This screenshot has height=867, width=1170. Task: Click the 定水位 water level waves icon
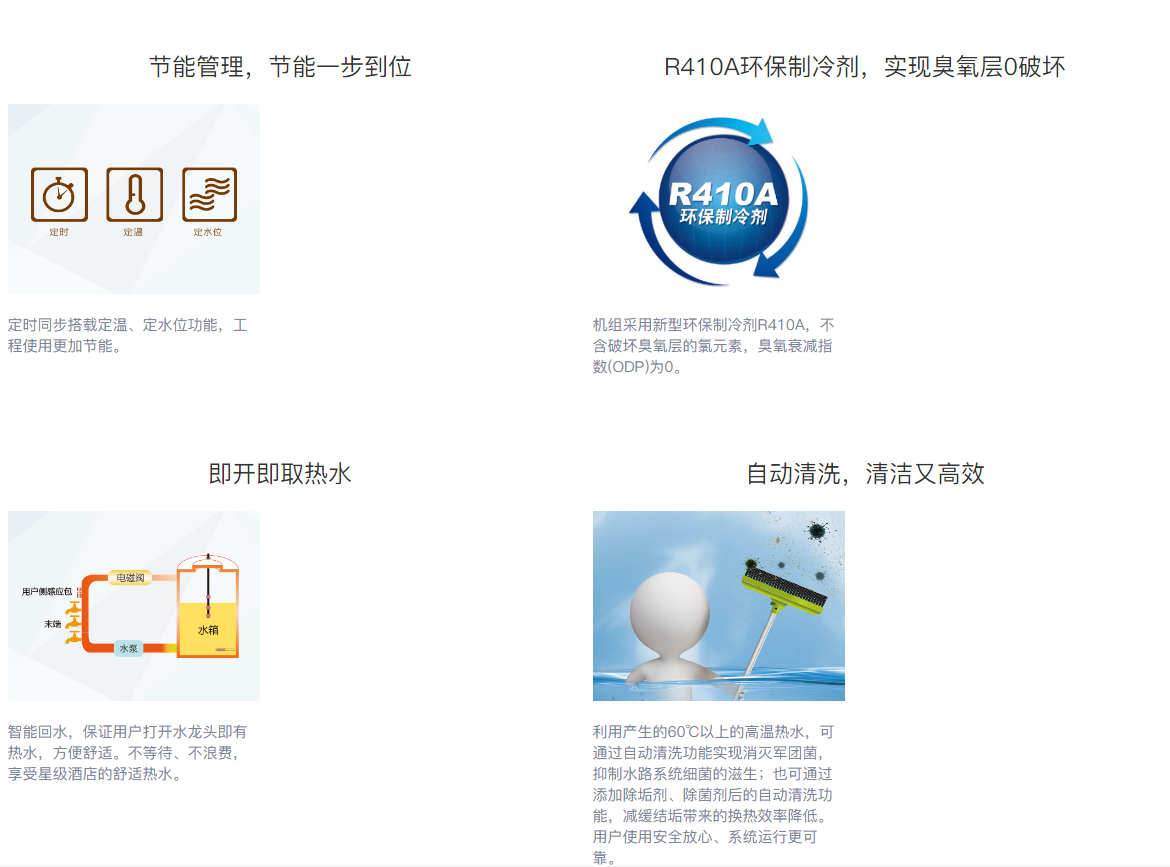click(210, 195)
